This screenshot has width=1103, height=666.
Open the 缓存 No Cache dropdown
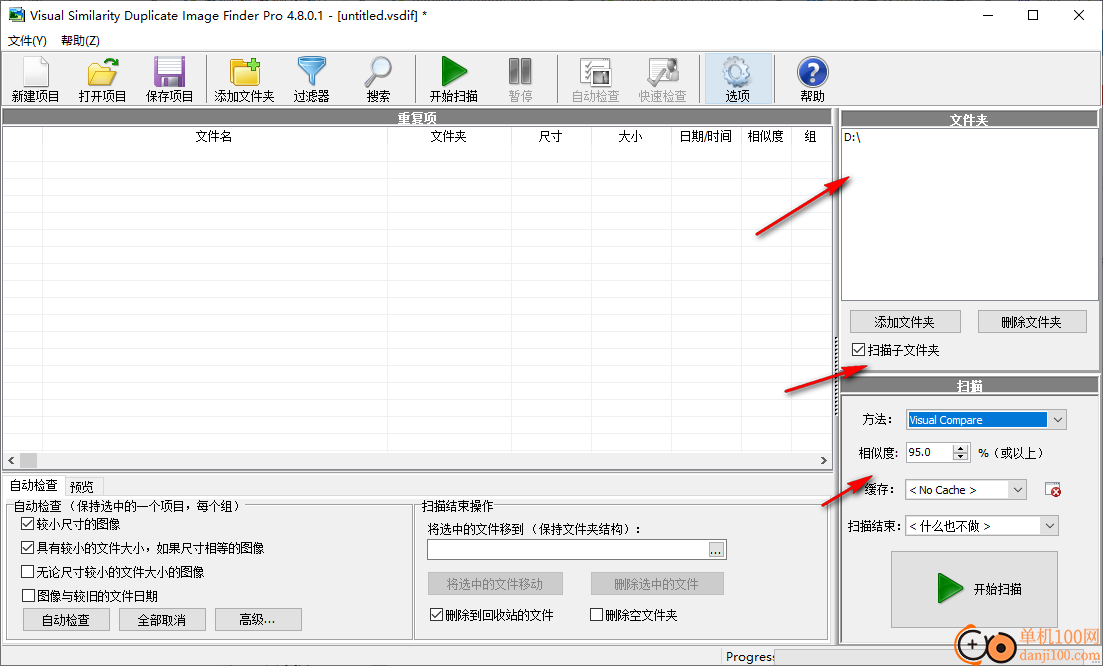pyautogui.click(x=1017, y=489)
